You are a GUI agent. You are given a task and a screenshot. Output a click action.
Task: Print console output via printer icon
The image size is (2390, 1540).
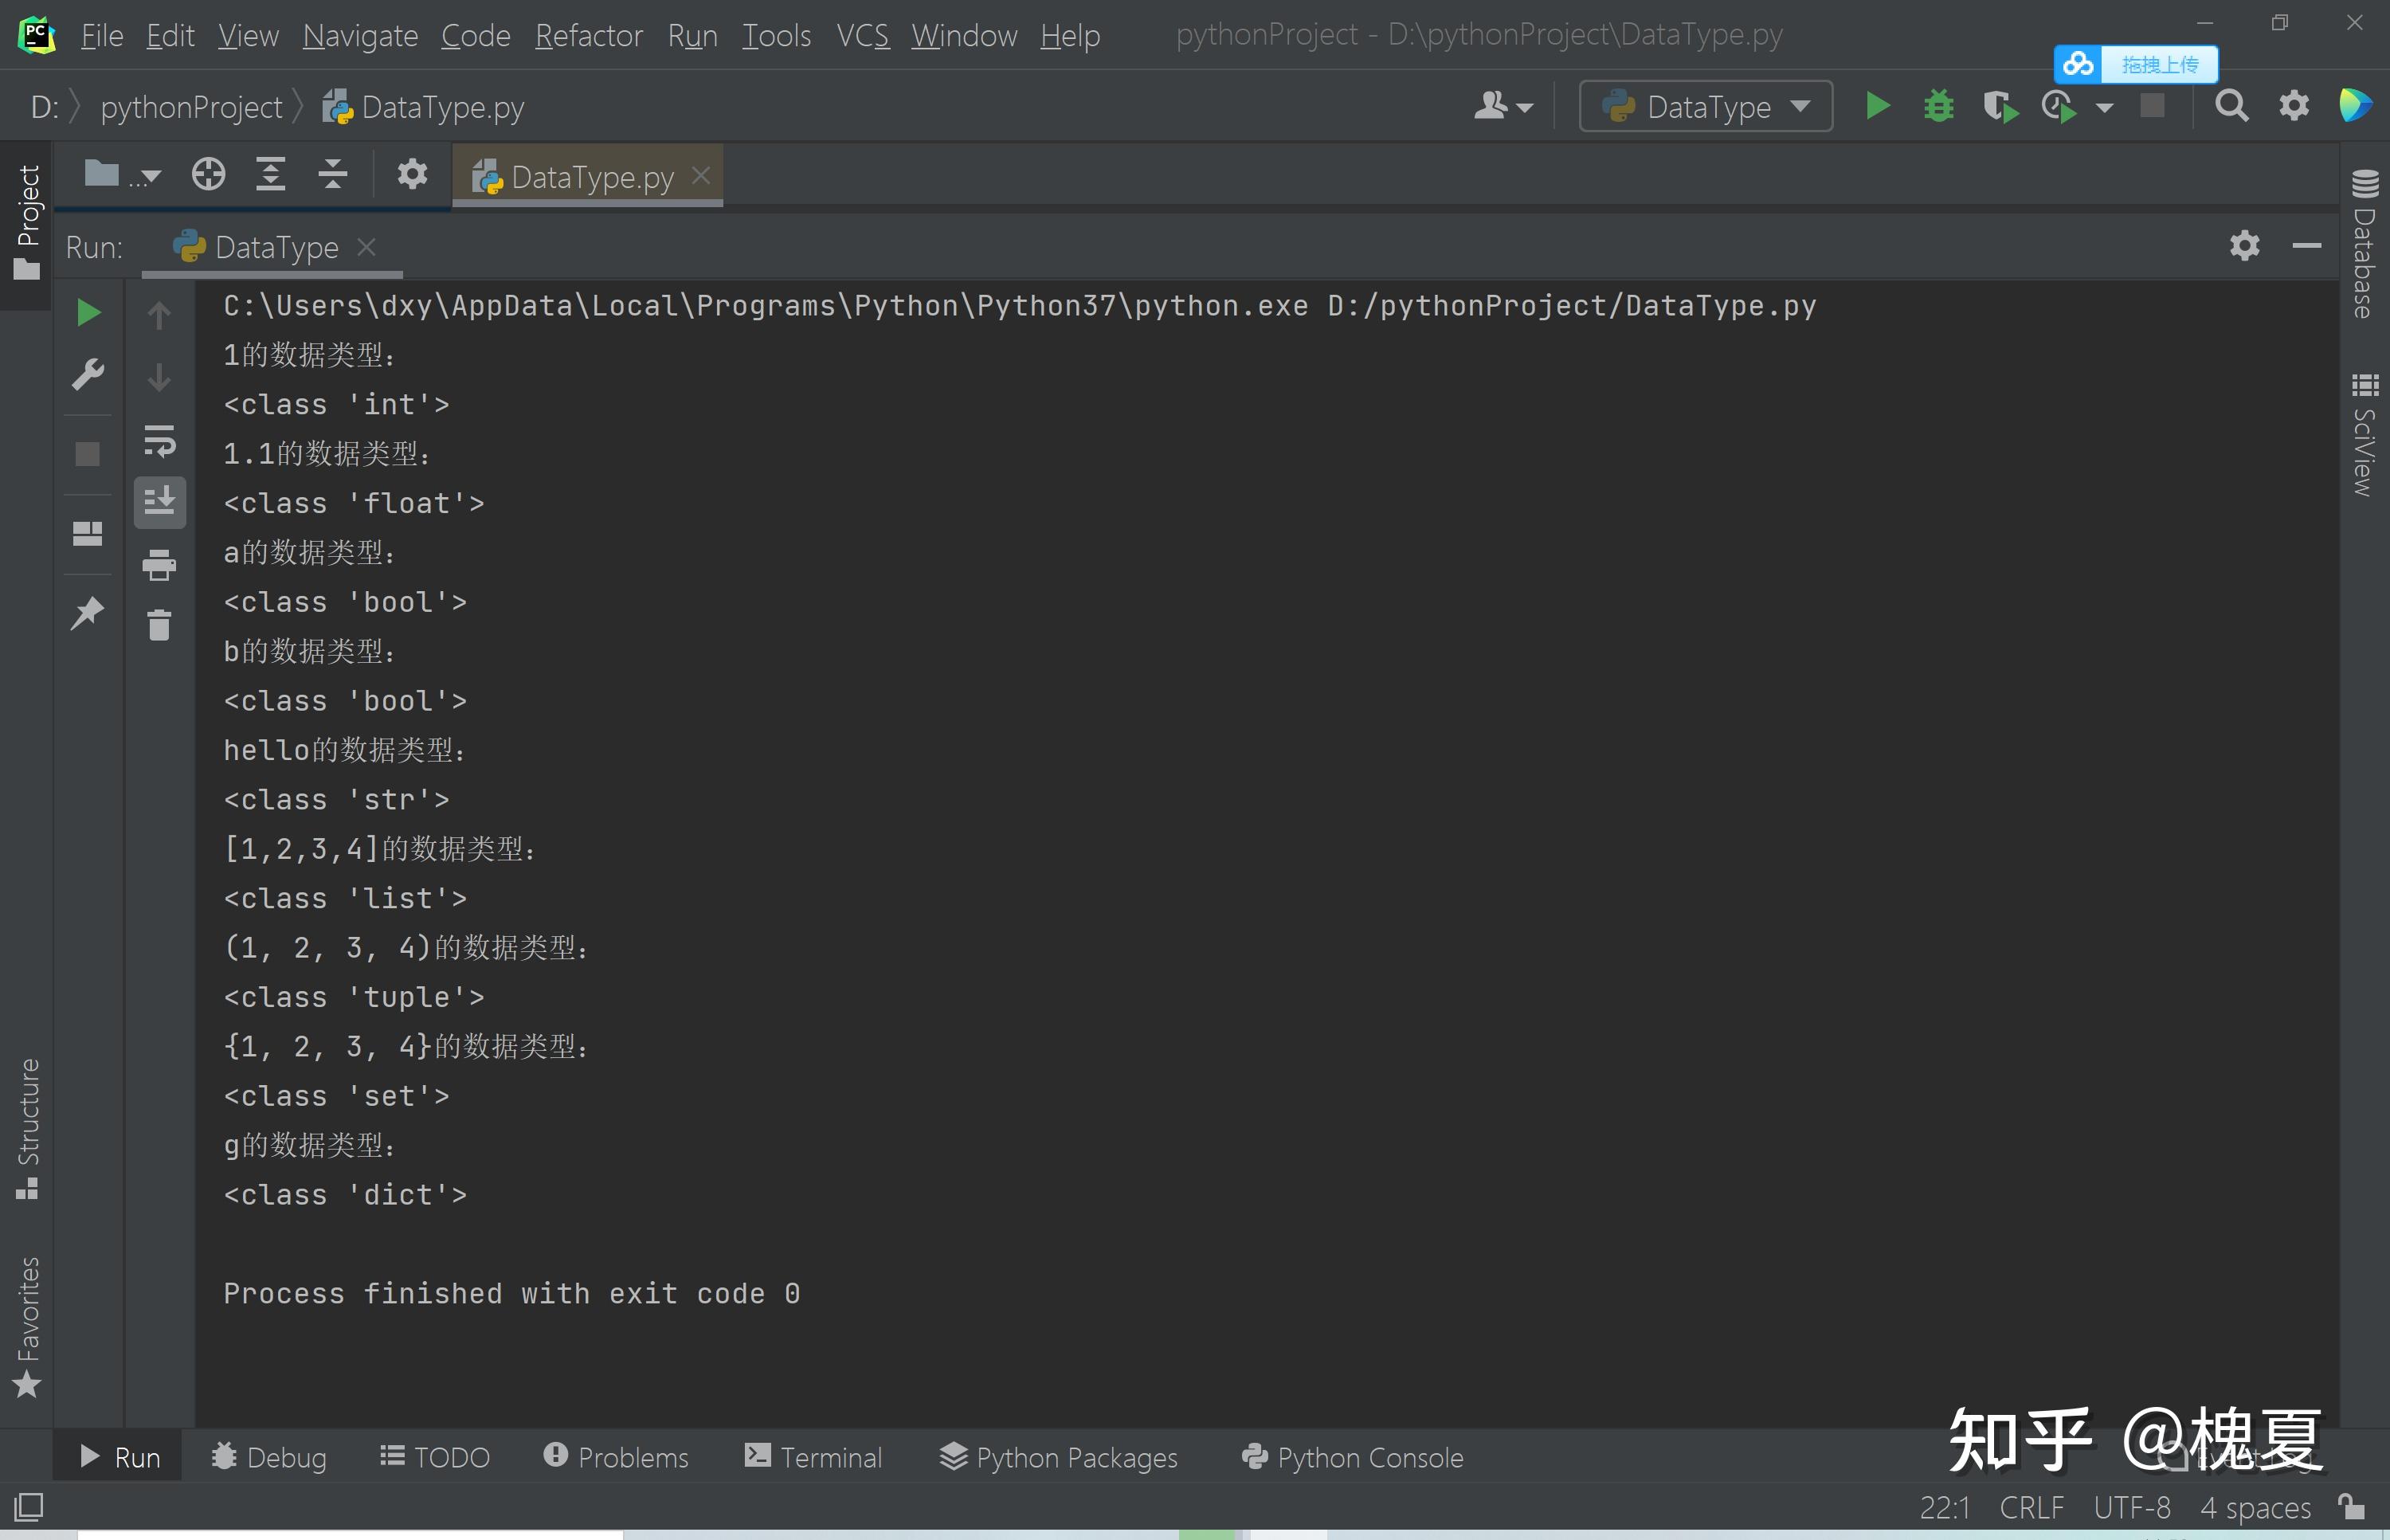tap(160, 565)
